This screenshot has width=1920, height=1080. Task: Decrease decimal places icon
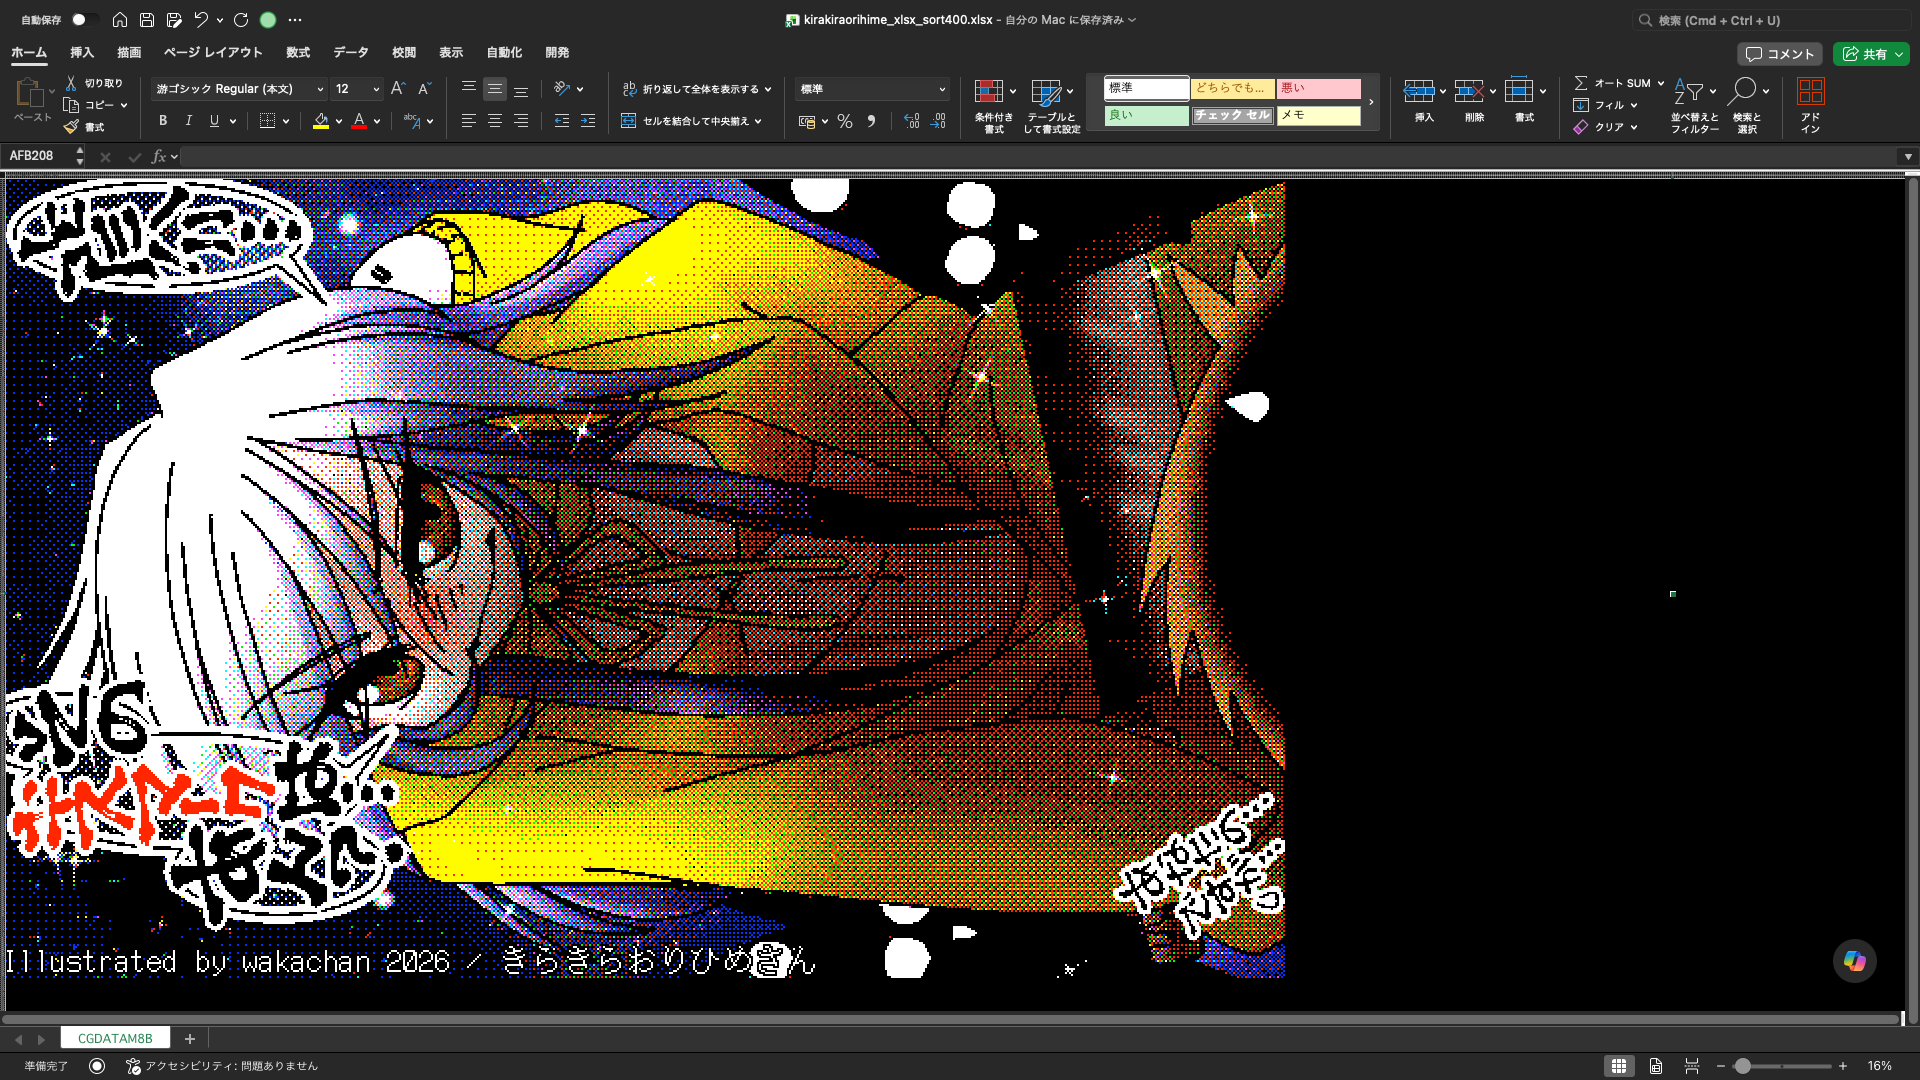[938, 121]
